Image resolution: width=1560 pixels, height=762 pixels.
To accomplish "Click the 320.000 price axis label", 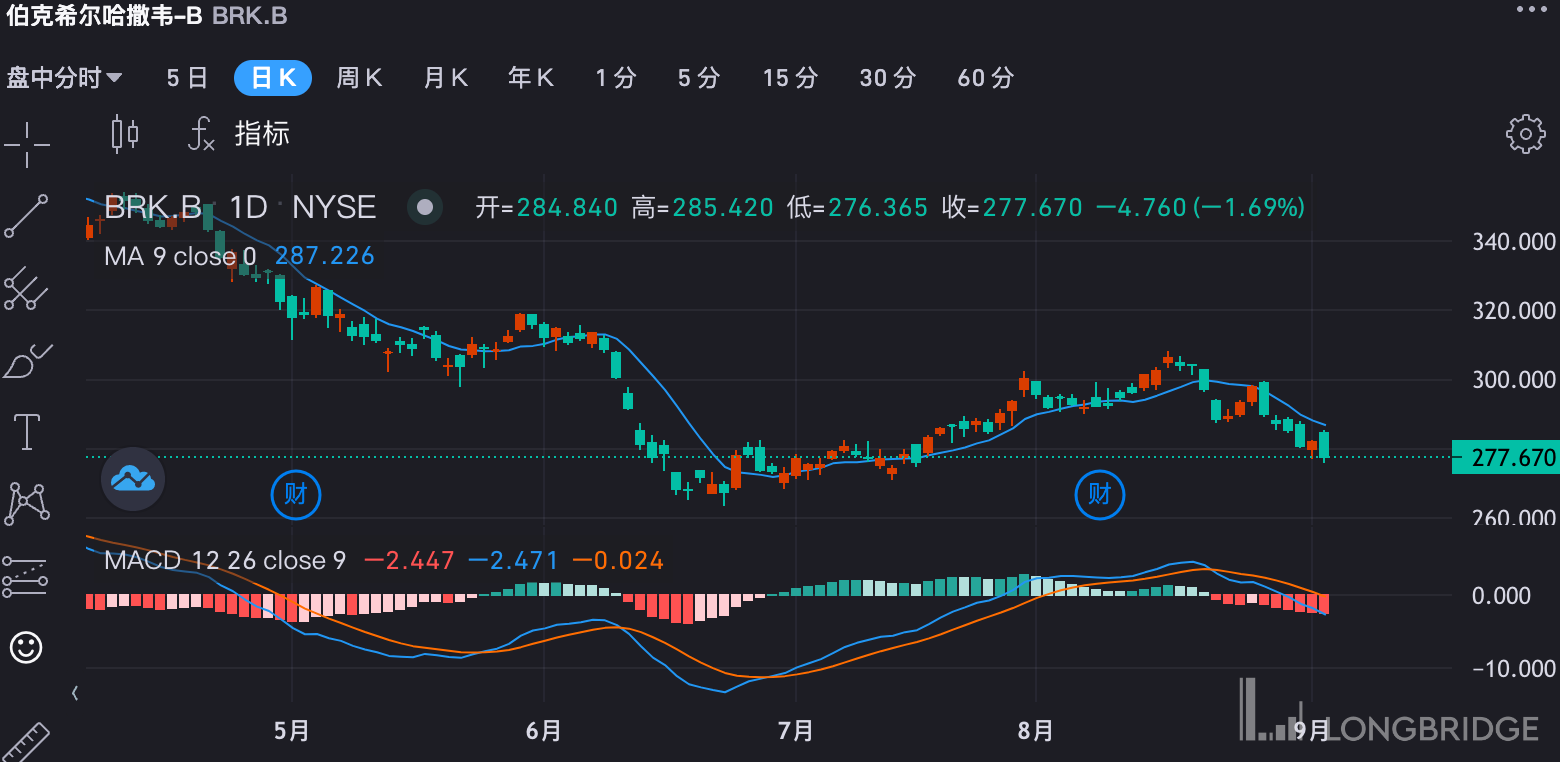I will (1514, 311).
